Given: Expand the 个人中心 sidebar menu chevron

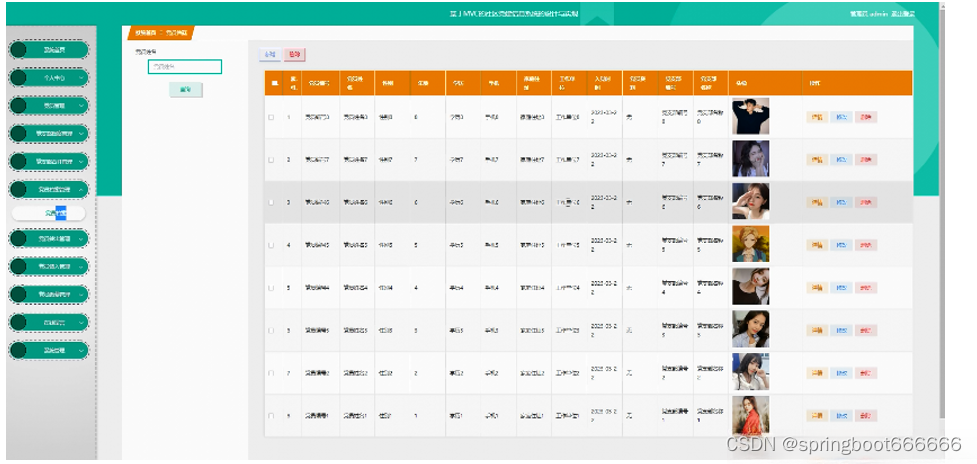Looking at the screenshot, I should 82,78.
